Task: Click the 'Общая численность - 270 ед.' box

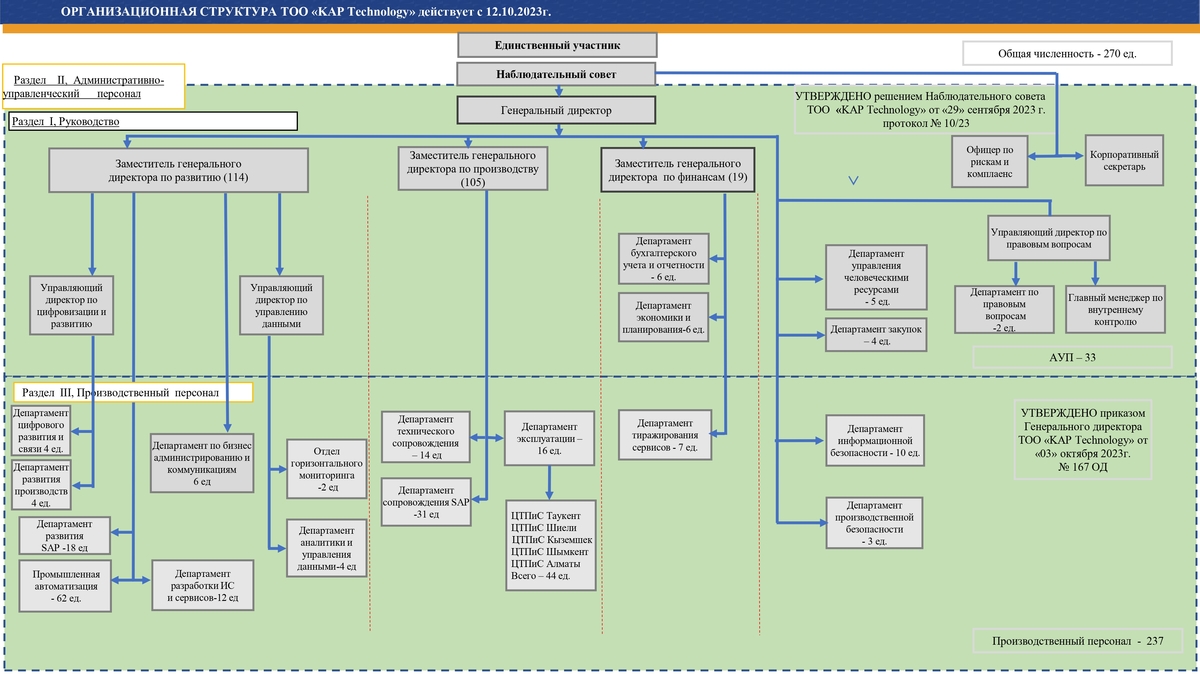Action: pos(1067,53)
